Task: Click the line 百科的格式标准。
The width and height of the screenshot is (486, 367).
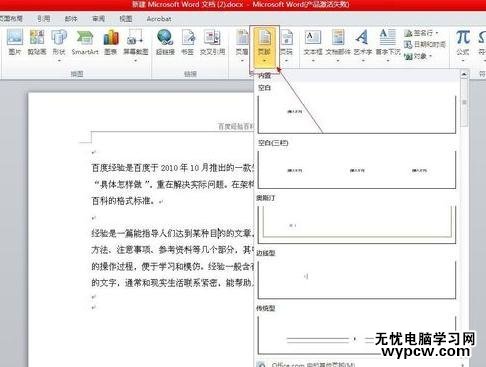Action: pos(123,201)
